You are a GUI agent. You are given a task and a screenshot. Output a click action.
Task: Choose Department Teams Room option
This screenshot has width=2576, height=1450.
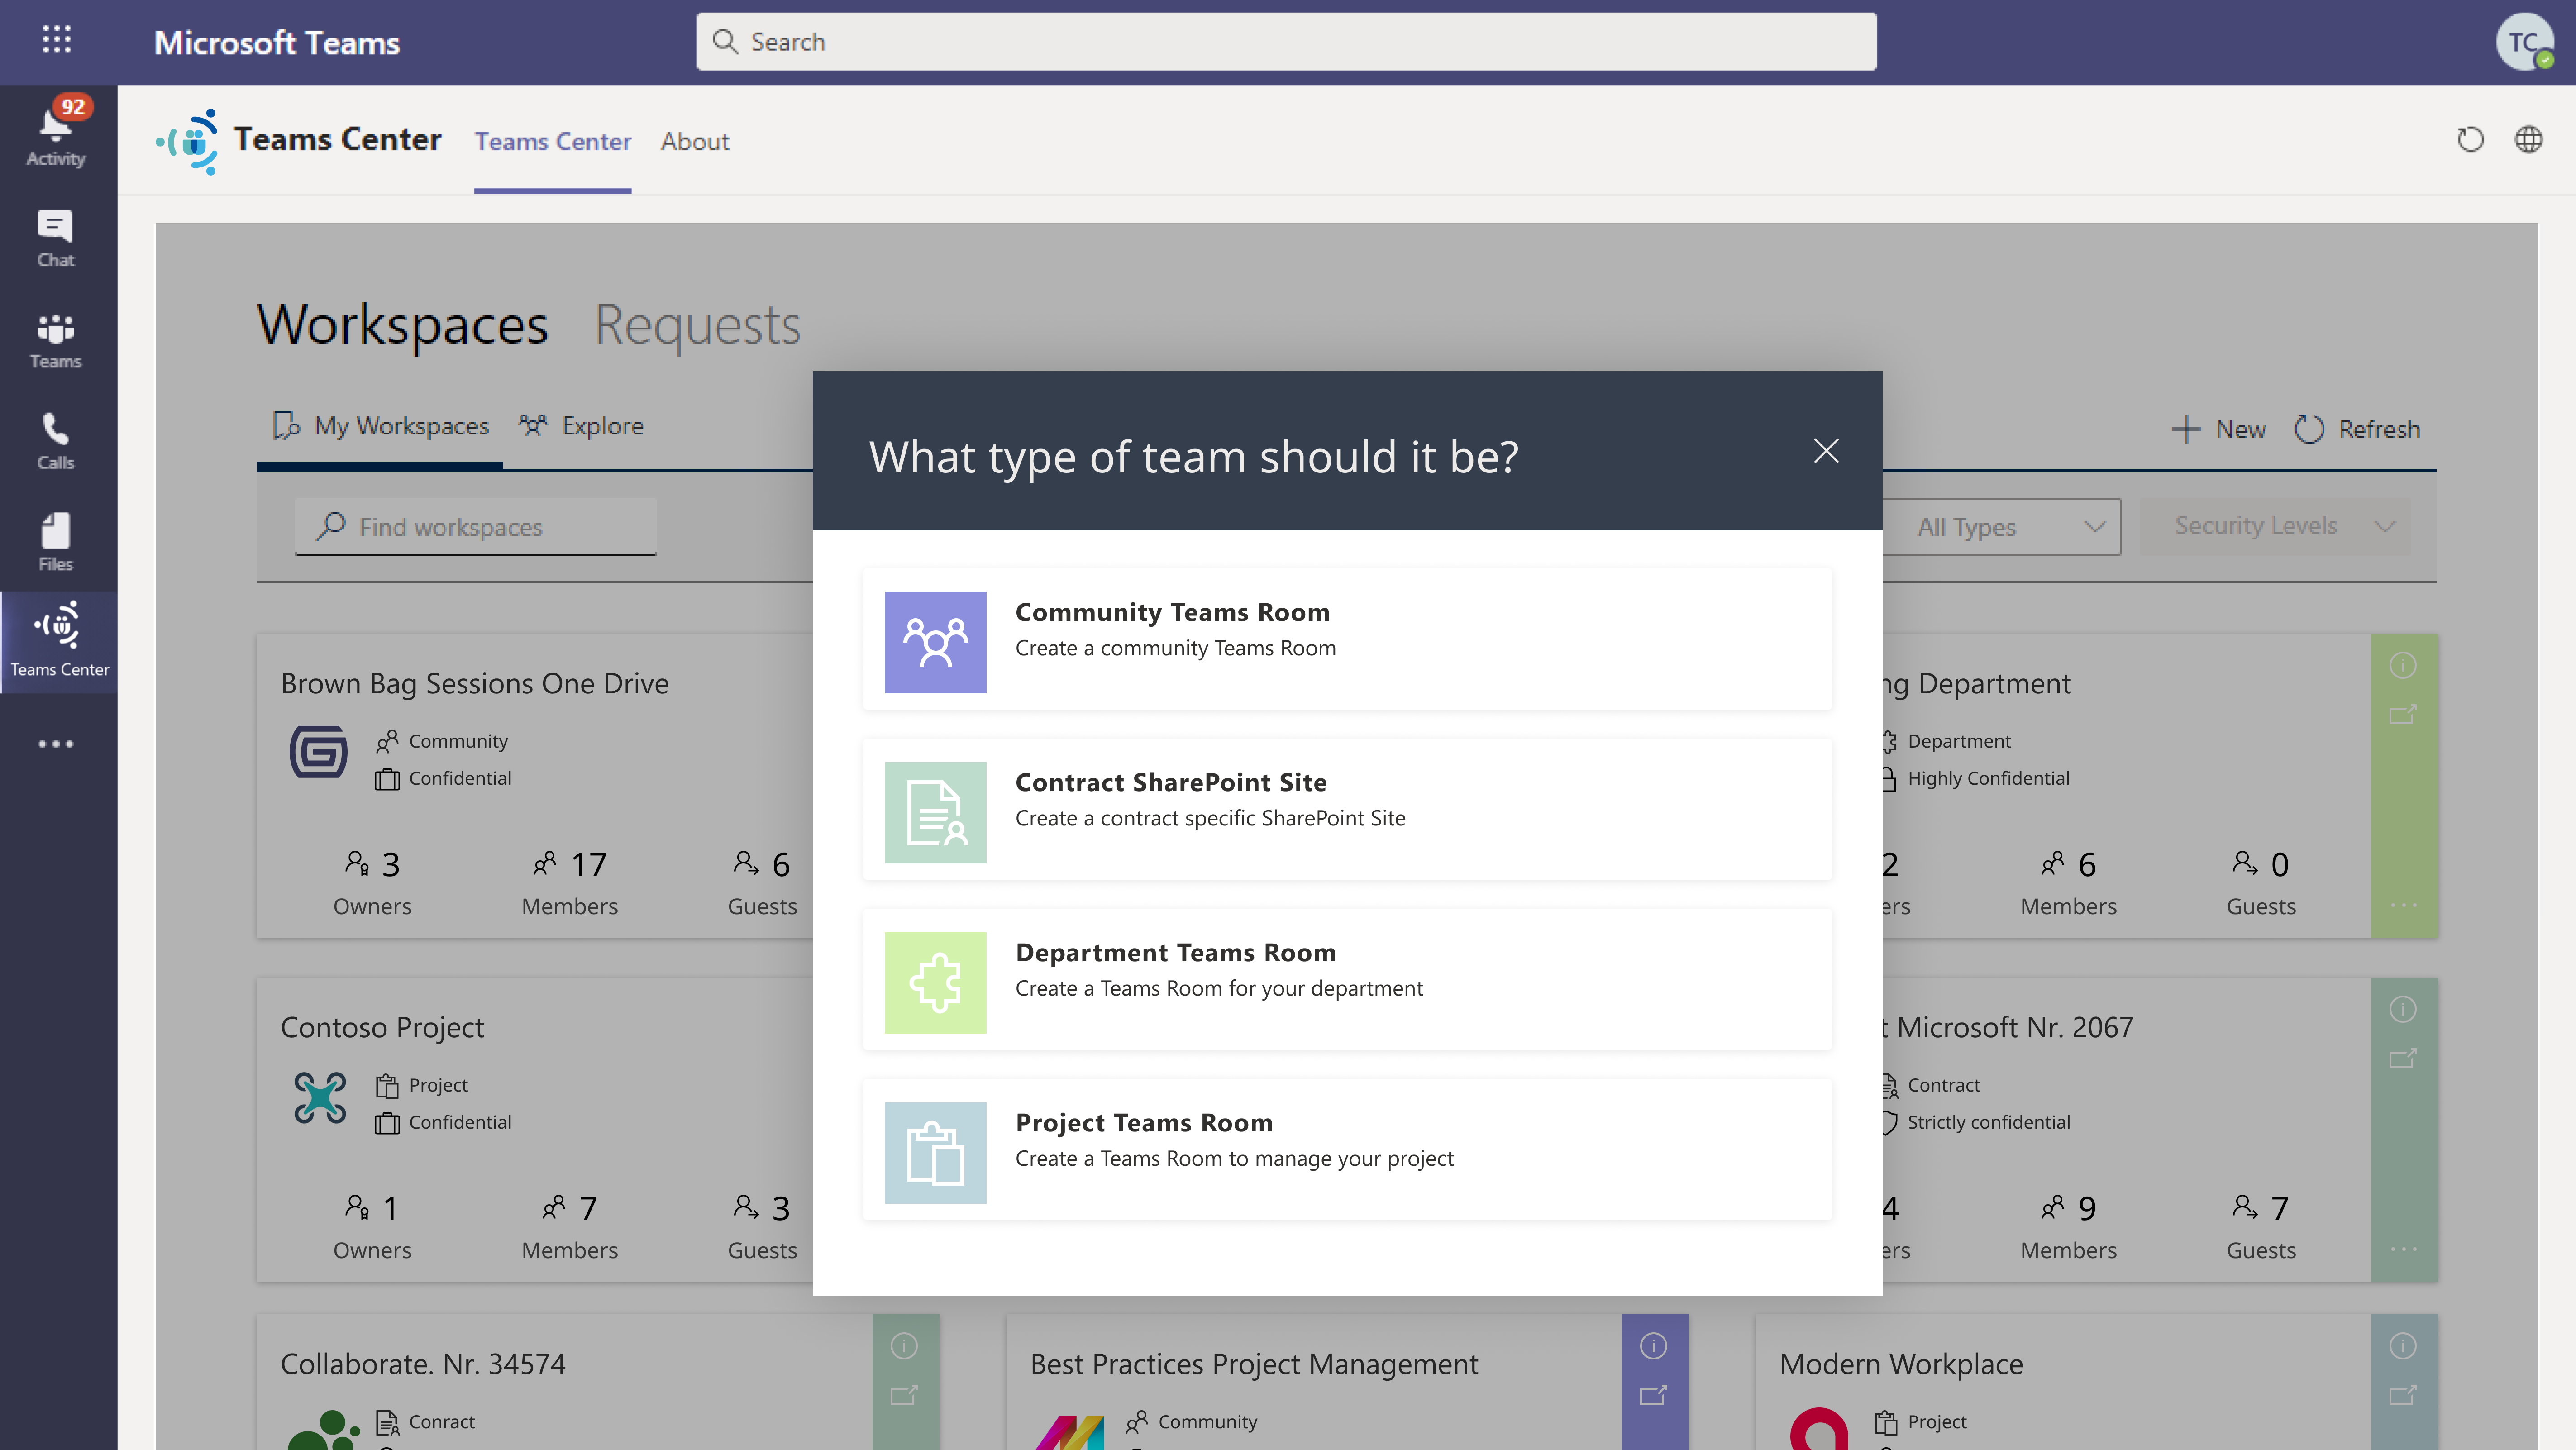(1347, 979)
